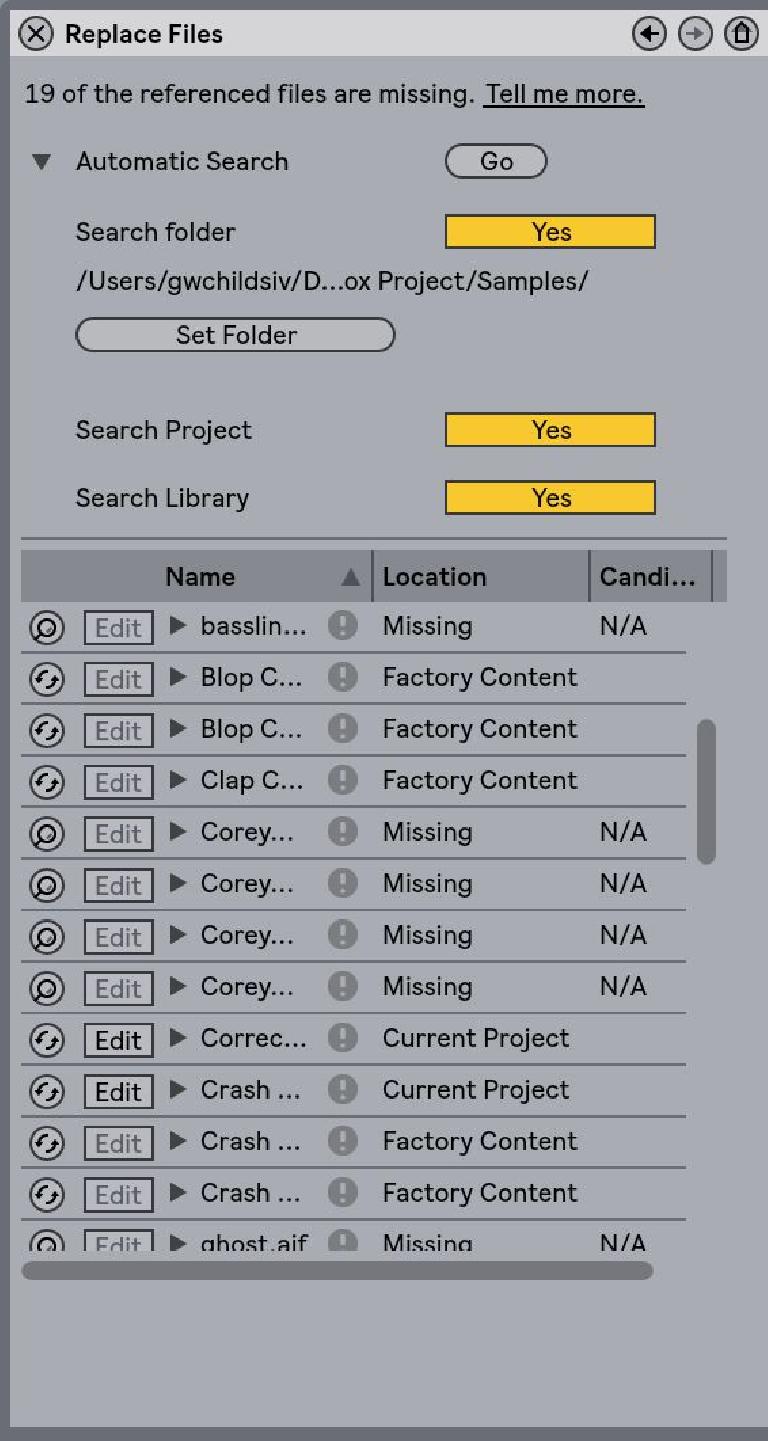The width and height of the screenshot is (768, 1441).
Task: Toggle the Search Library Yes switch
Action: (550, 498)
